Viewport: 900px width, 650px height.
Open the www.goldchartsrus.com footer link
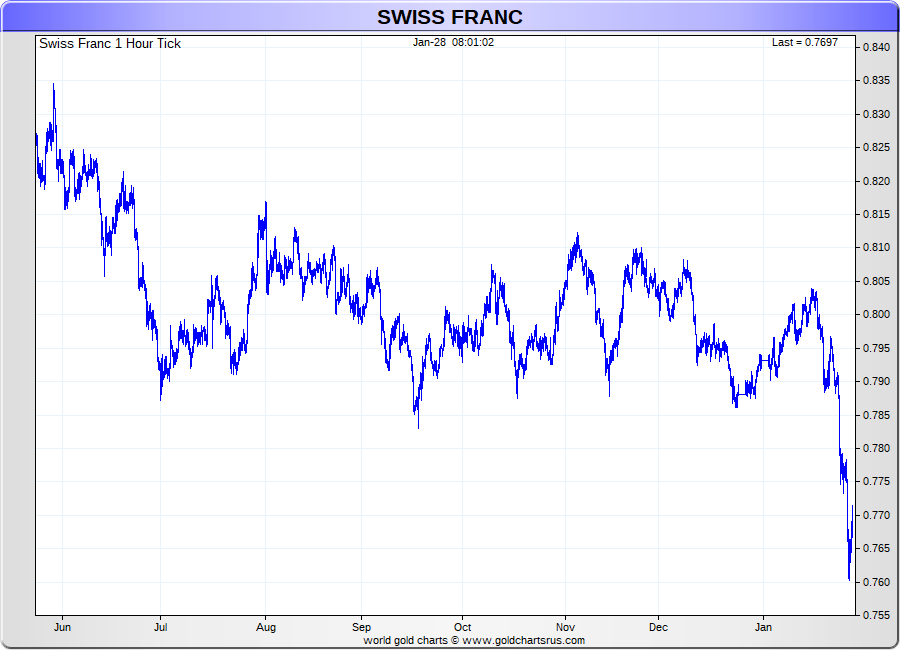523,640
